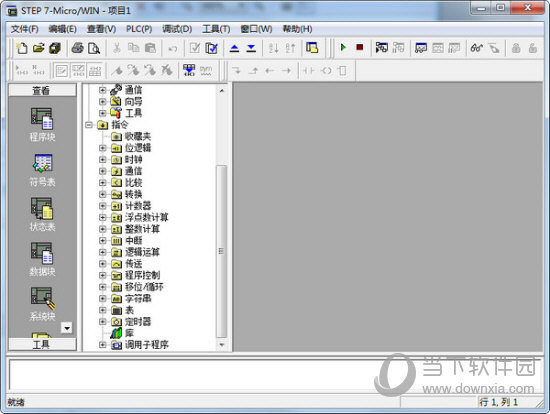550x414 pixels.
Task: Open the 调试(D) menu
Action: click(x=177, y=29)
